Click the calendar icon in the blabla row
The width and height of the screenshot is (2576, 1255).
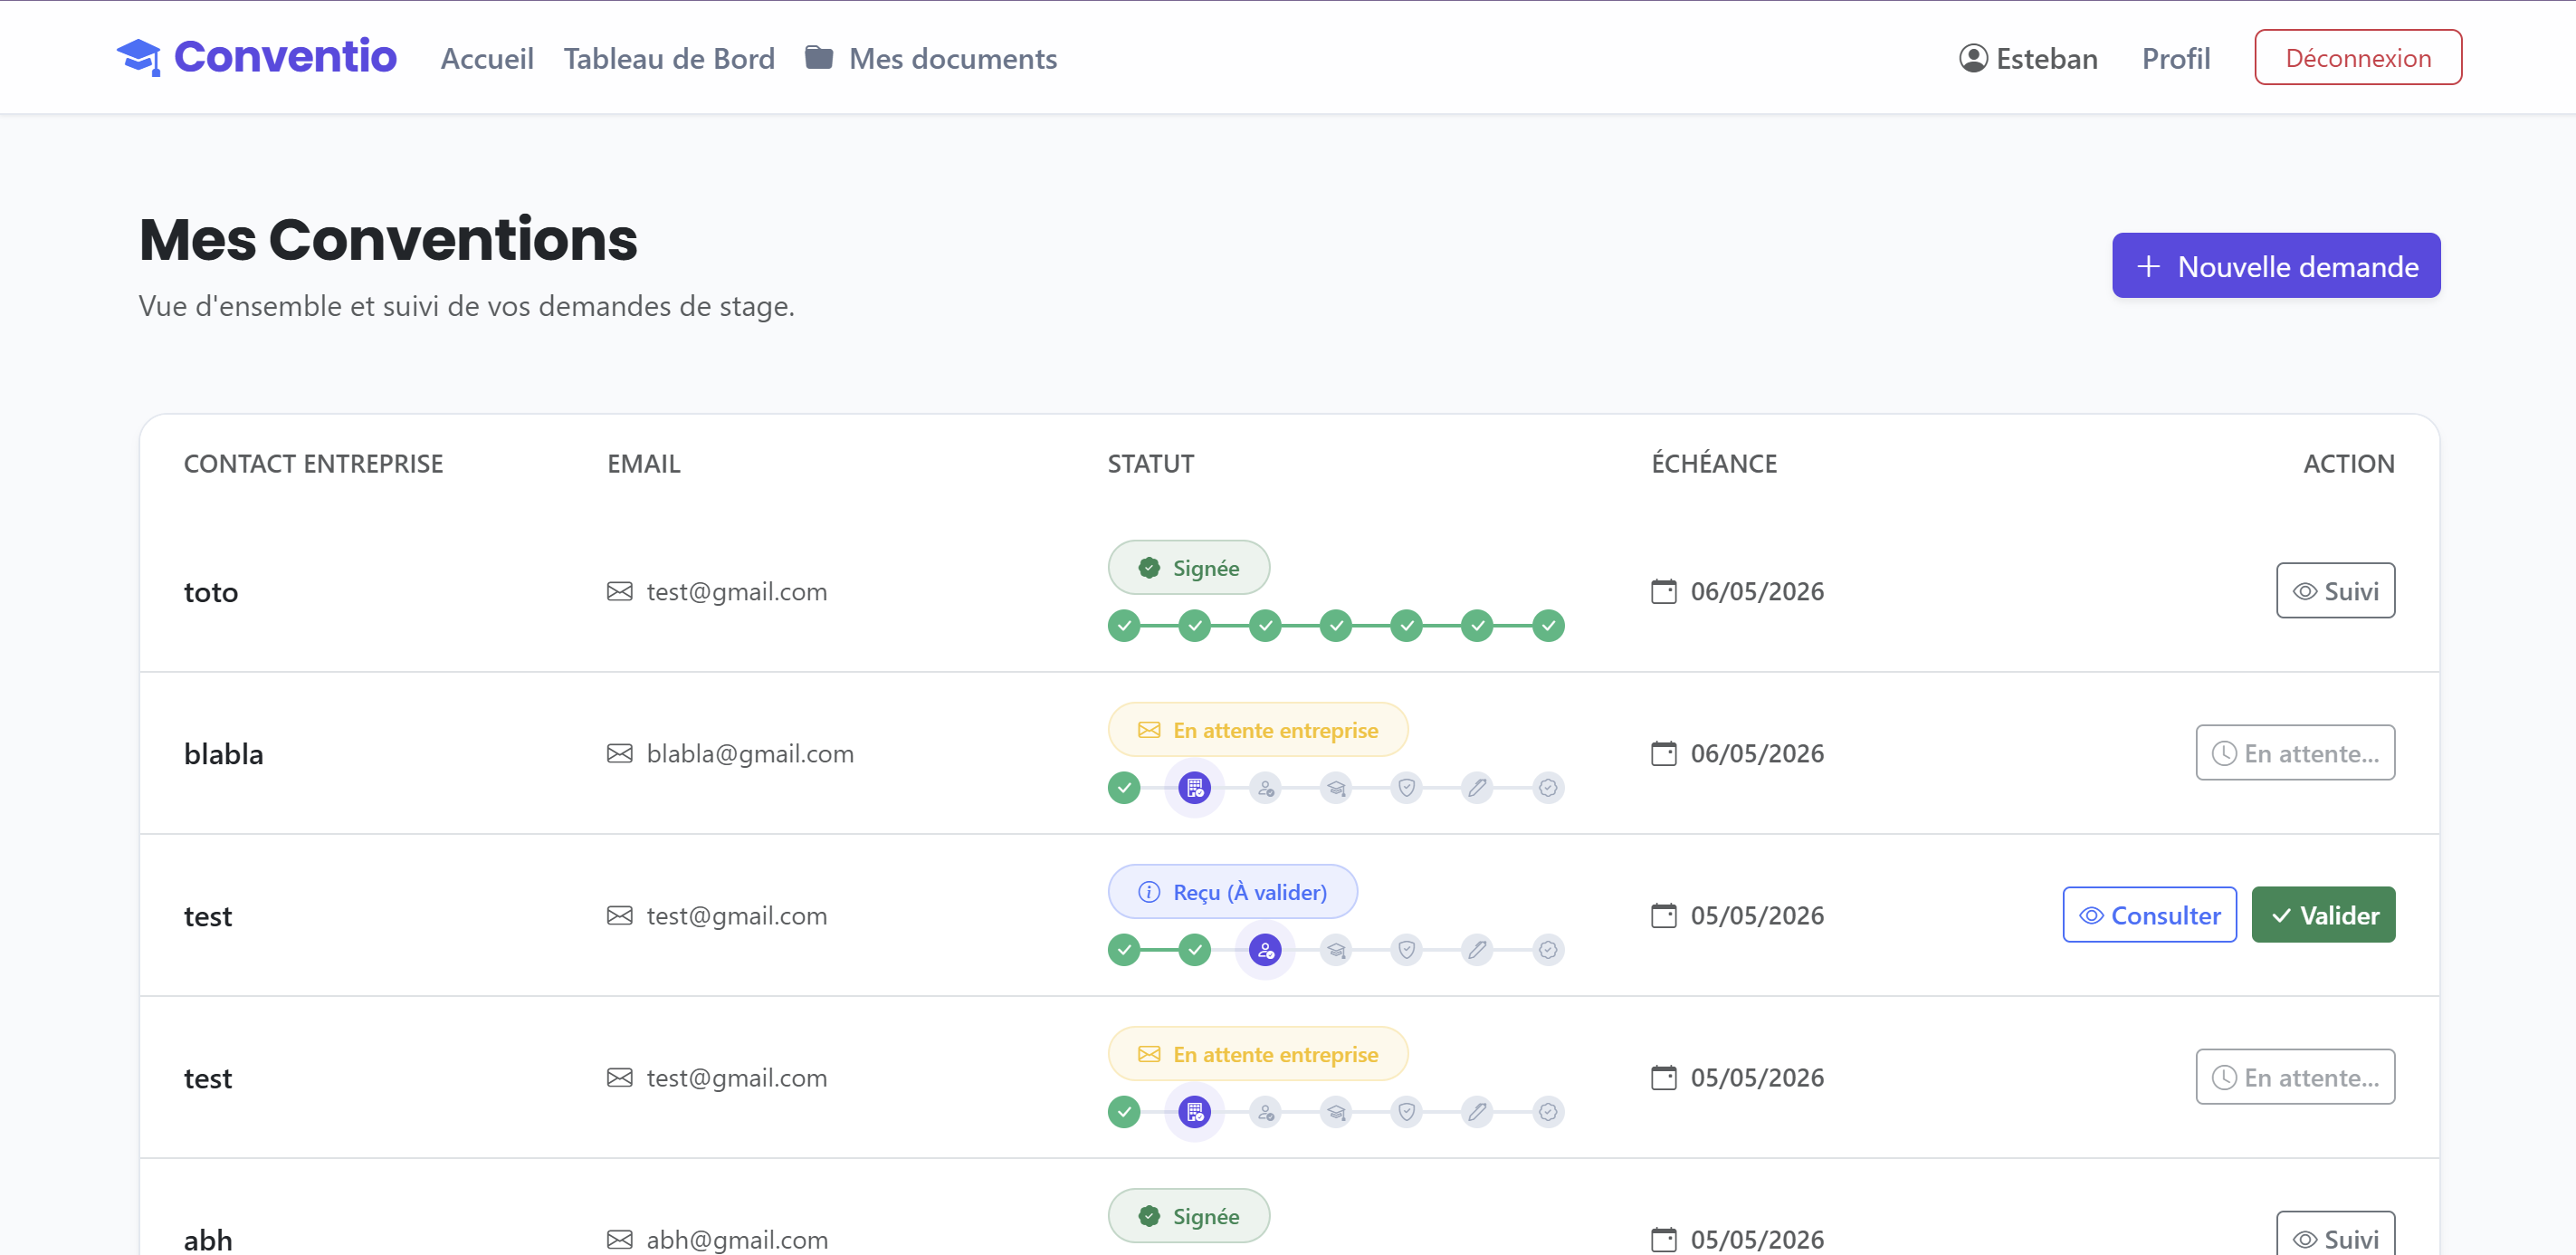point(1664,753)
